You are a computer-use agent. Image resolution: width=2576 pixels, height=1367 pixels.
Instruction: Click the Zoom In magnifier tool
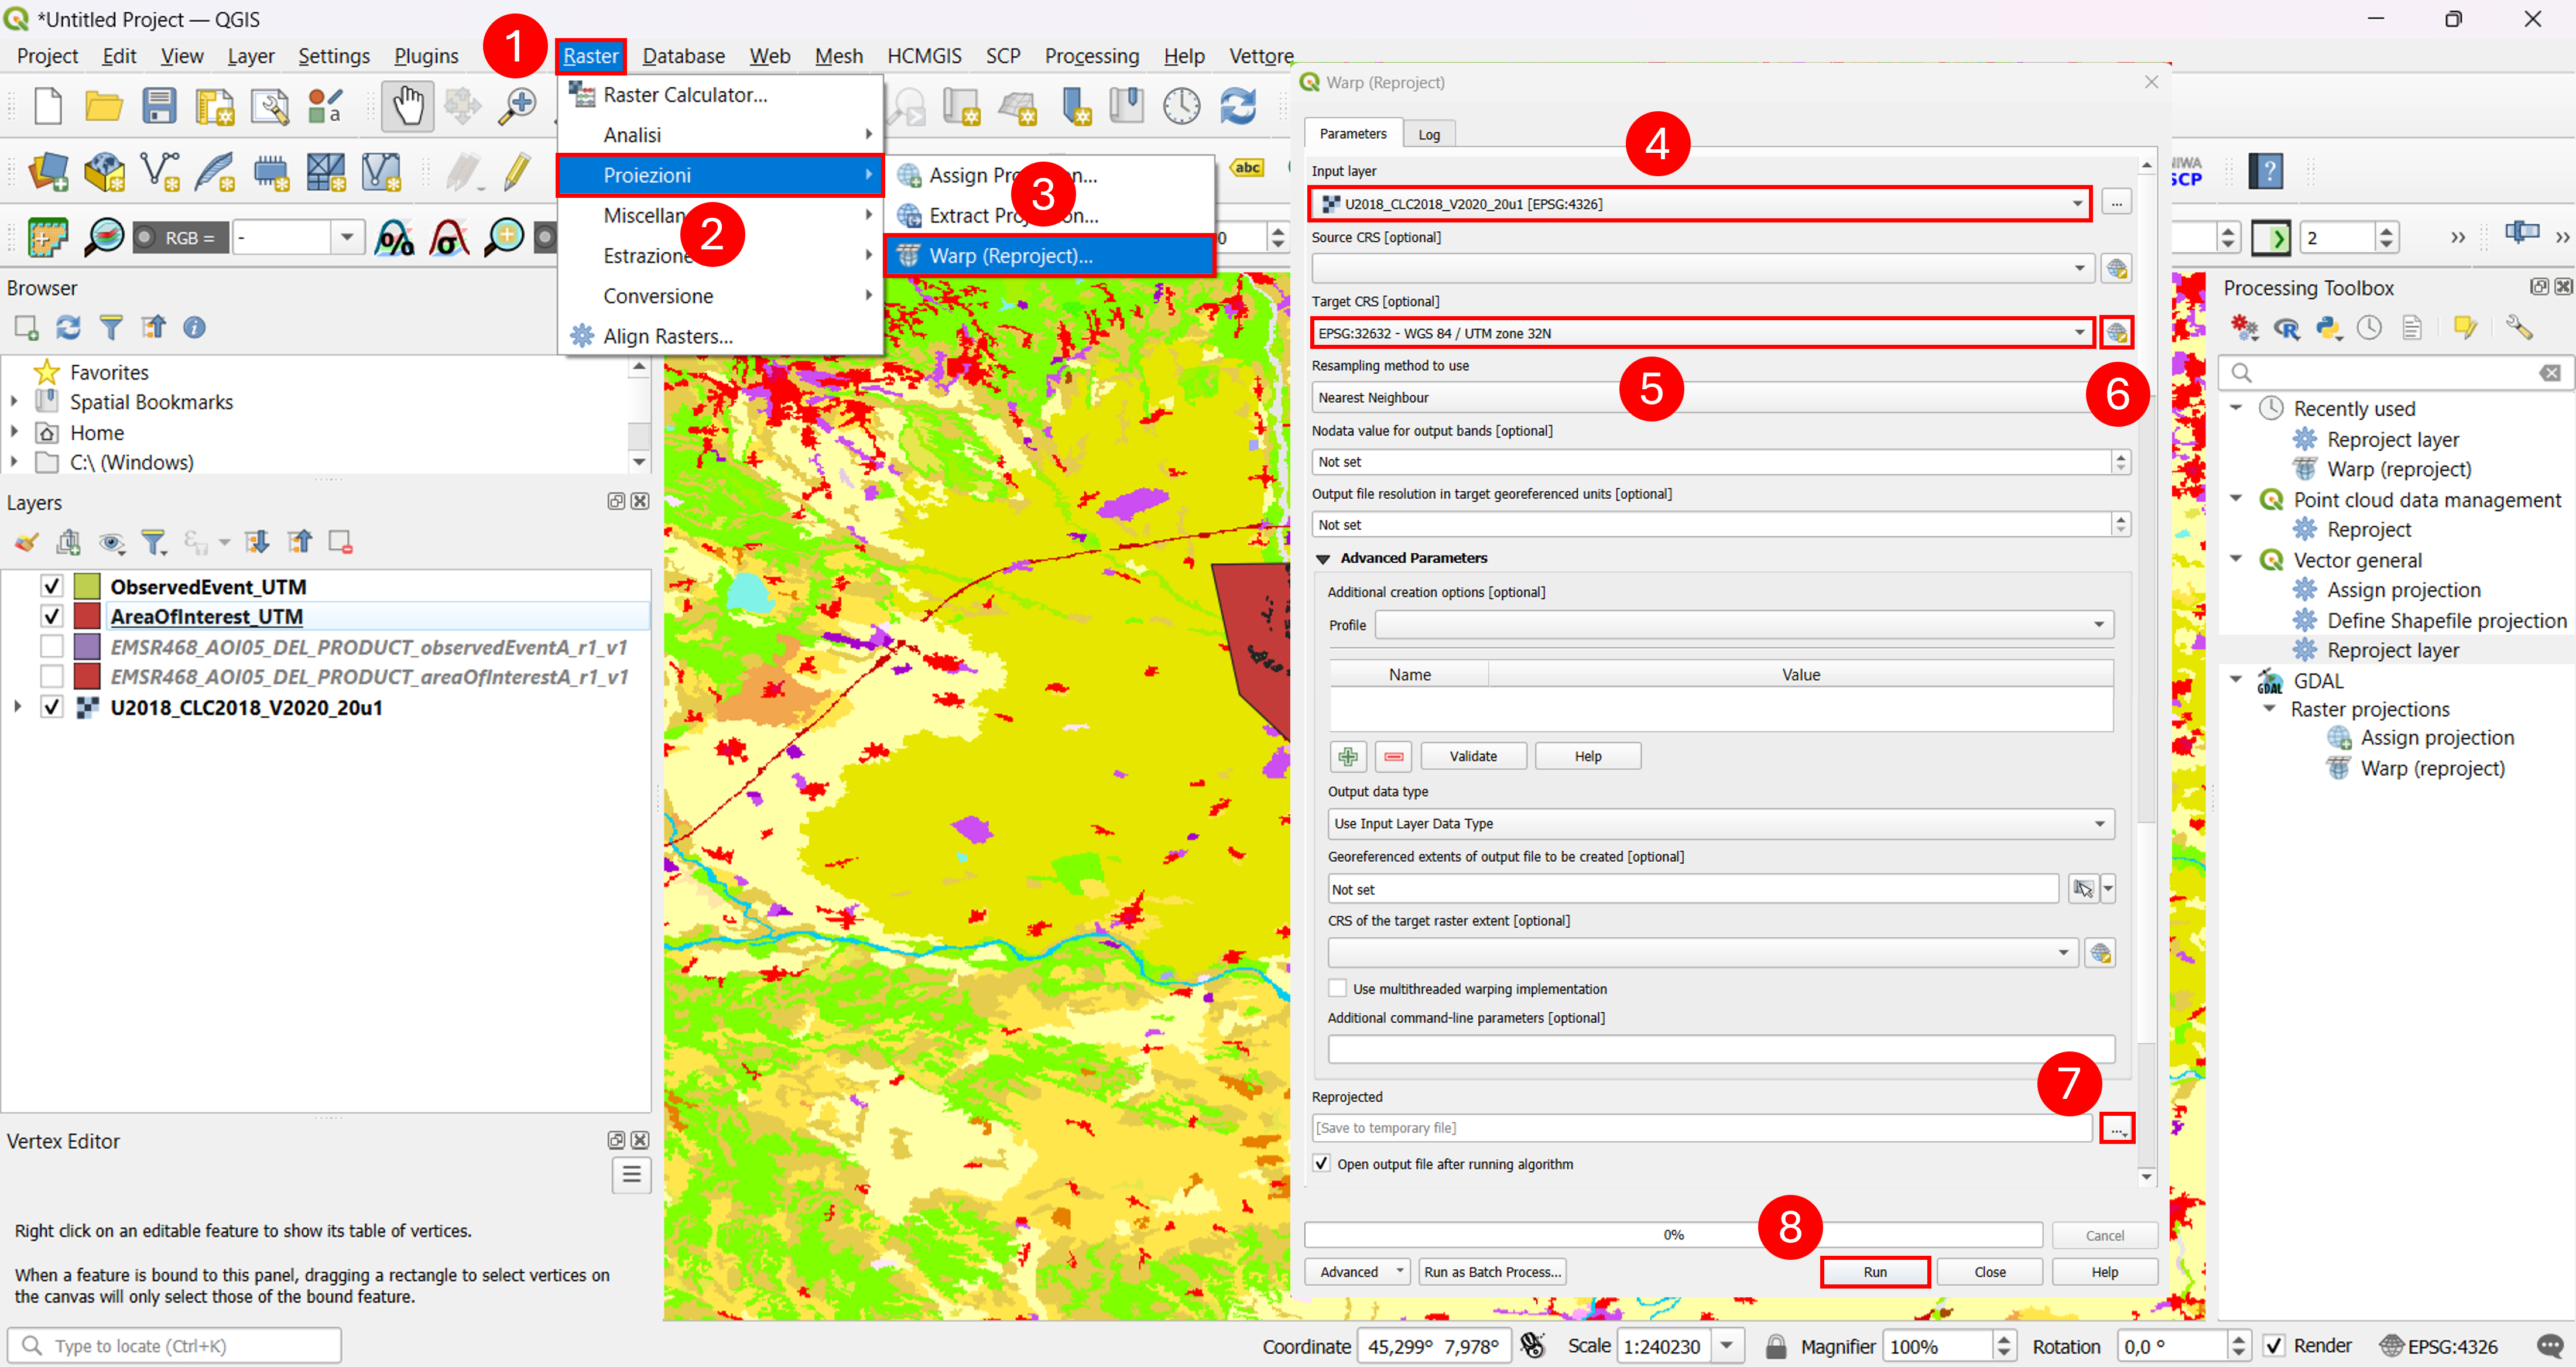pos(518,106)
